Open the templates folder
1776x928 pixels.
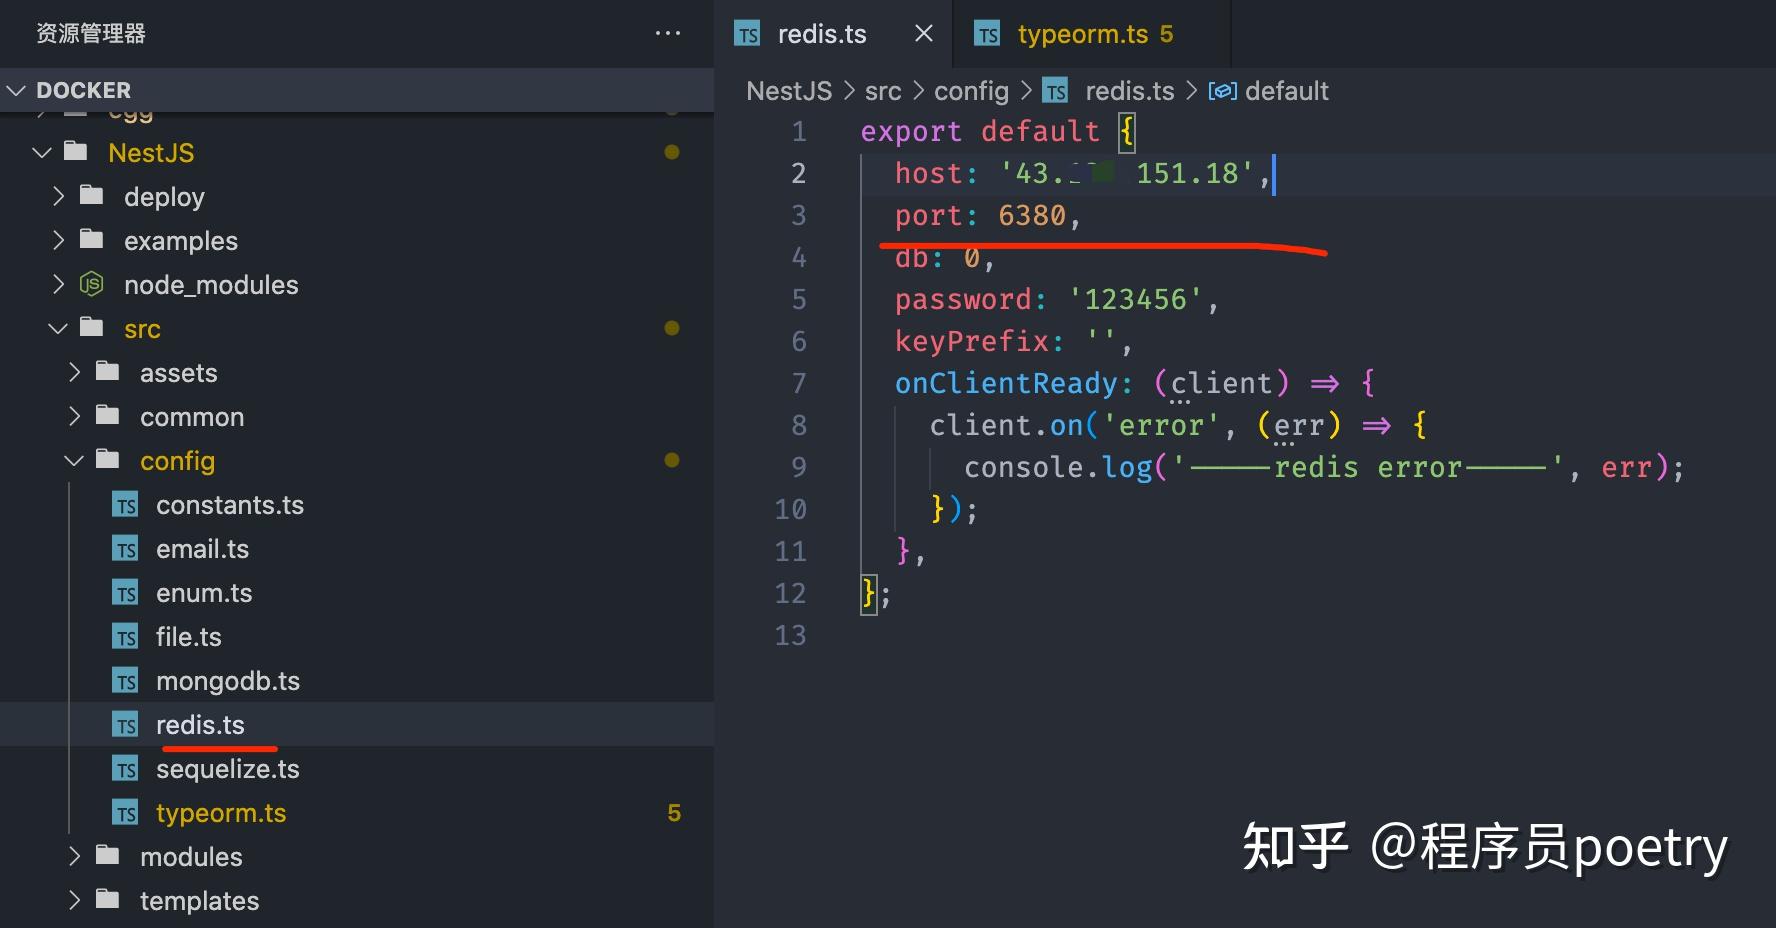199,900
